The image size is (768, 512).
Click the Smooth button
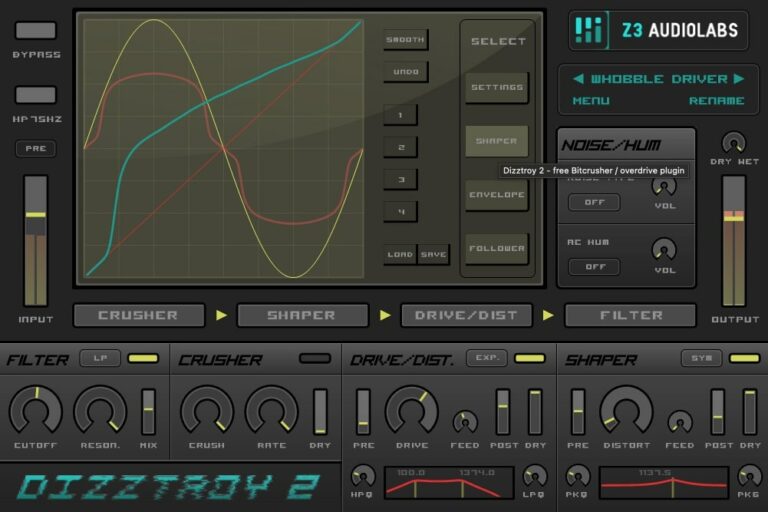(405, 40)
